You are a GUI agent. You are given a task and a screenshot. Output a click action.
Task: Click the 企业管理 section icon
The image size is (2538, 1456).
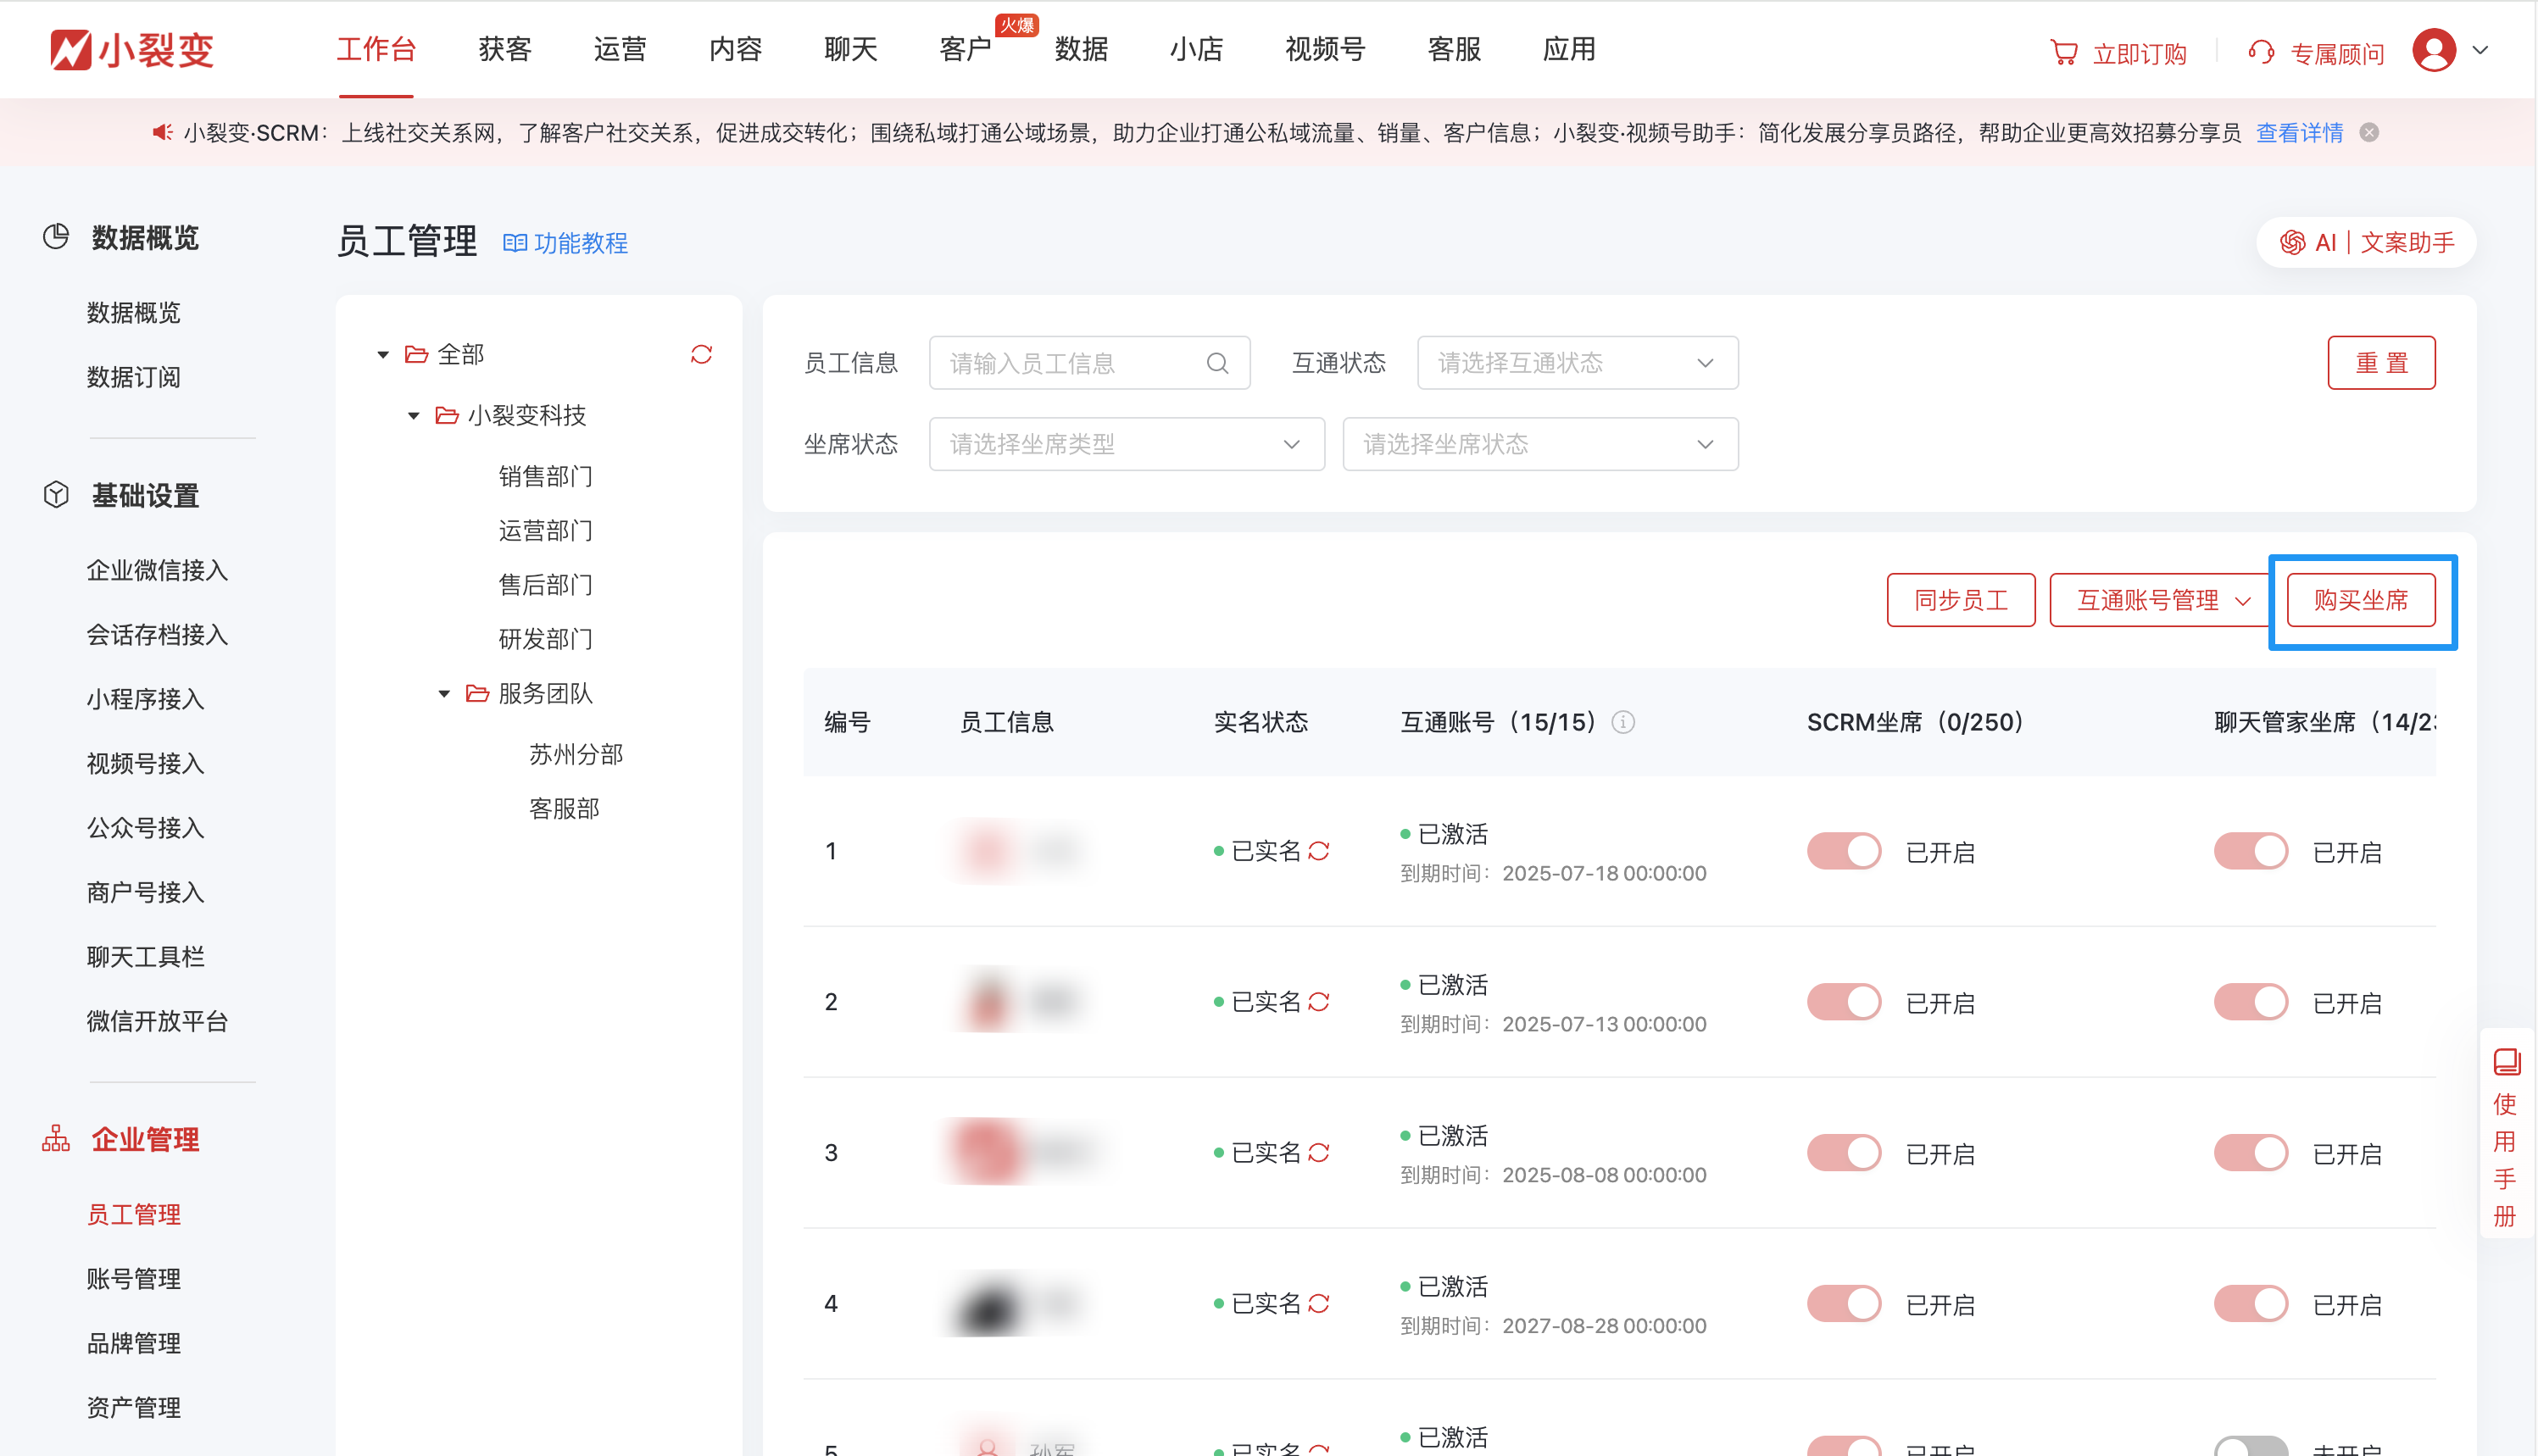pos(56,1139)
